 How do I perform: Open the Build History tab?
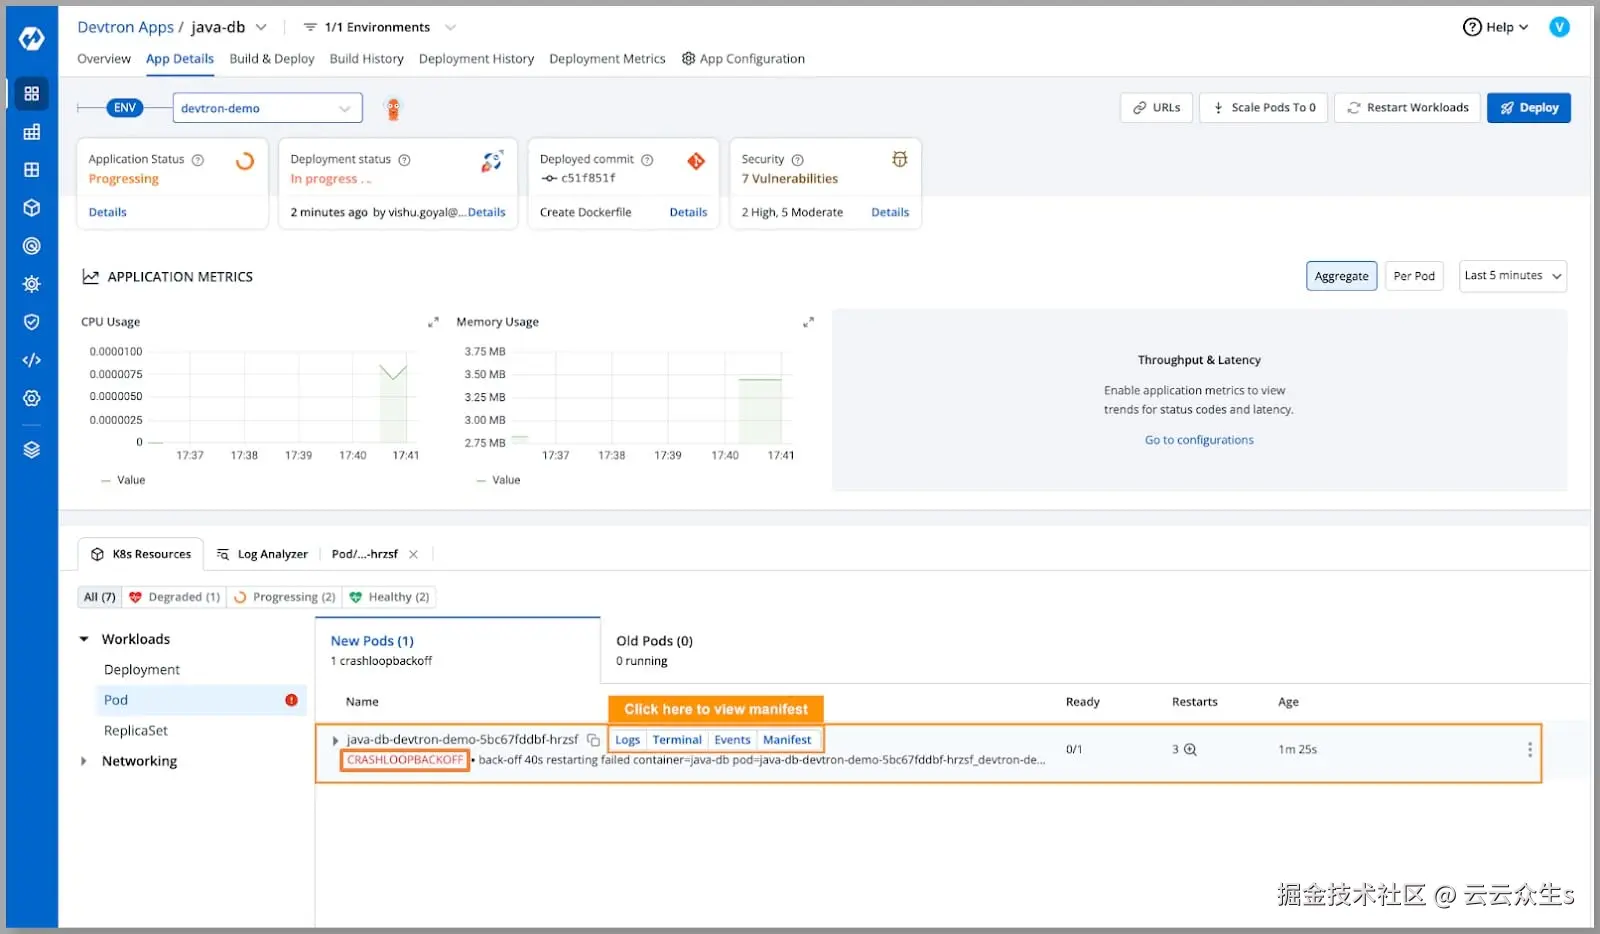click(x=367, y=59)
